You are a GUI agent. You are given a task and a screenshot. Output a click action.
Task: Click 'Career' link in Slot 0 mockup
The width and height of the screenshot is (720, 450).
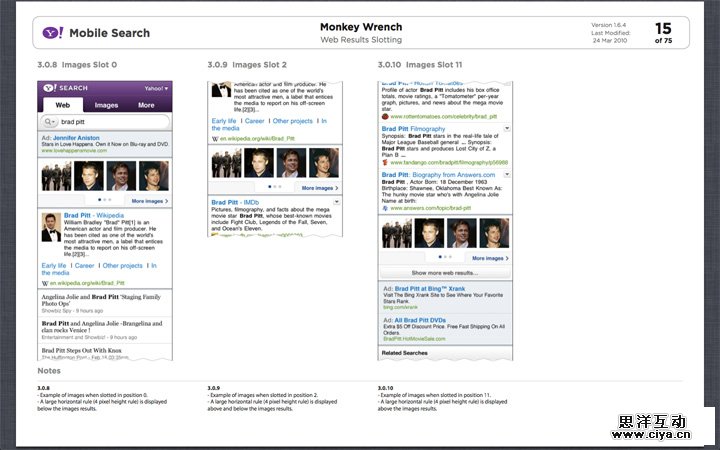tap(84, 265)
